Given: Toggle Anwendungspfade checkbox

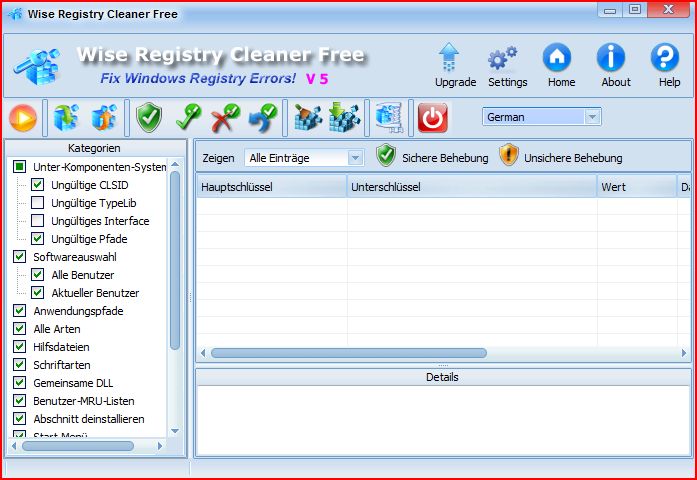Looking at the screenshot, I should click(20, 311).
